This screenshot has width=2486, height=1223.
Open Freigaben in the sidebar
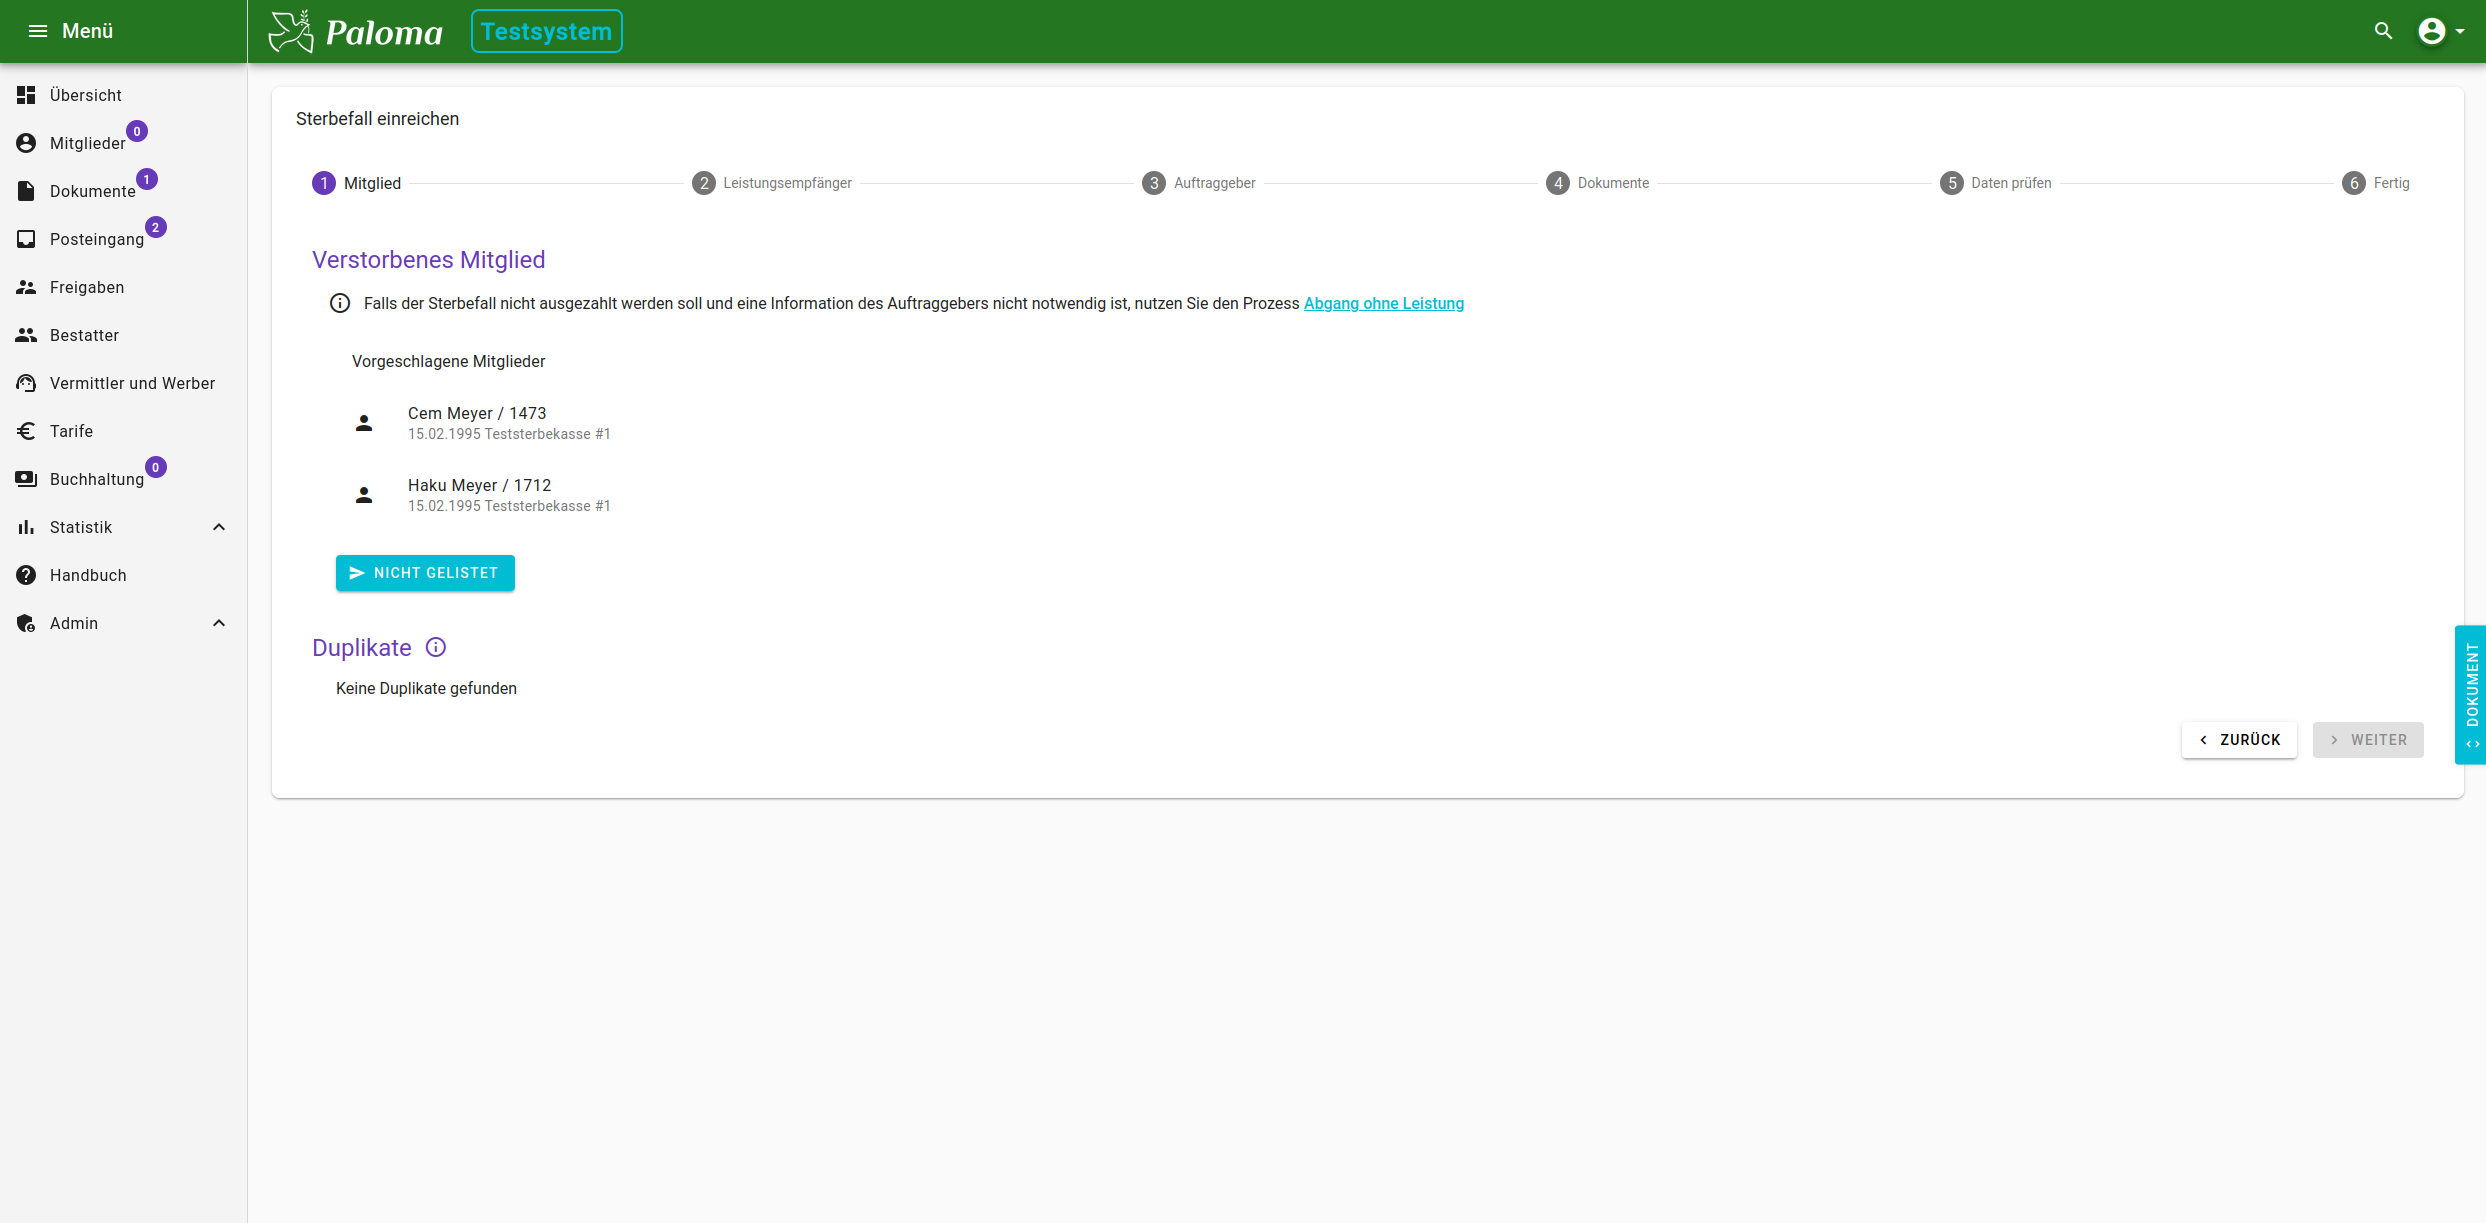123,287
